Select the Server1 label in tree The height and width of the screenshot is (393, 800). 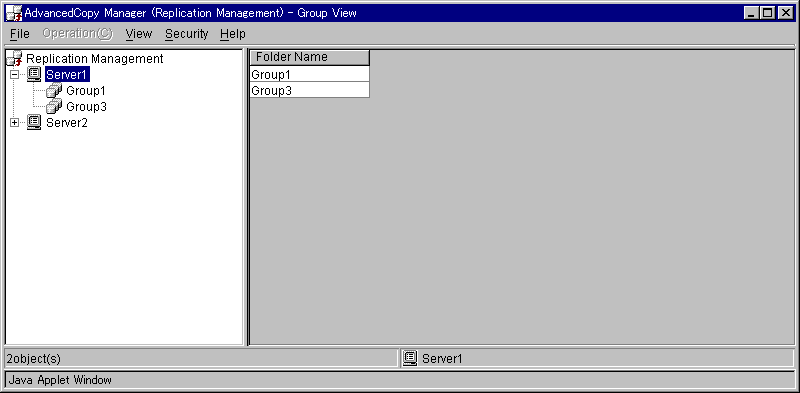tap(67, 75)
